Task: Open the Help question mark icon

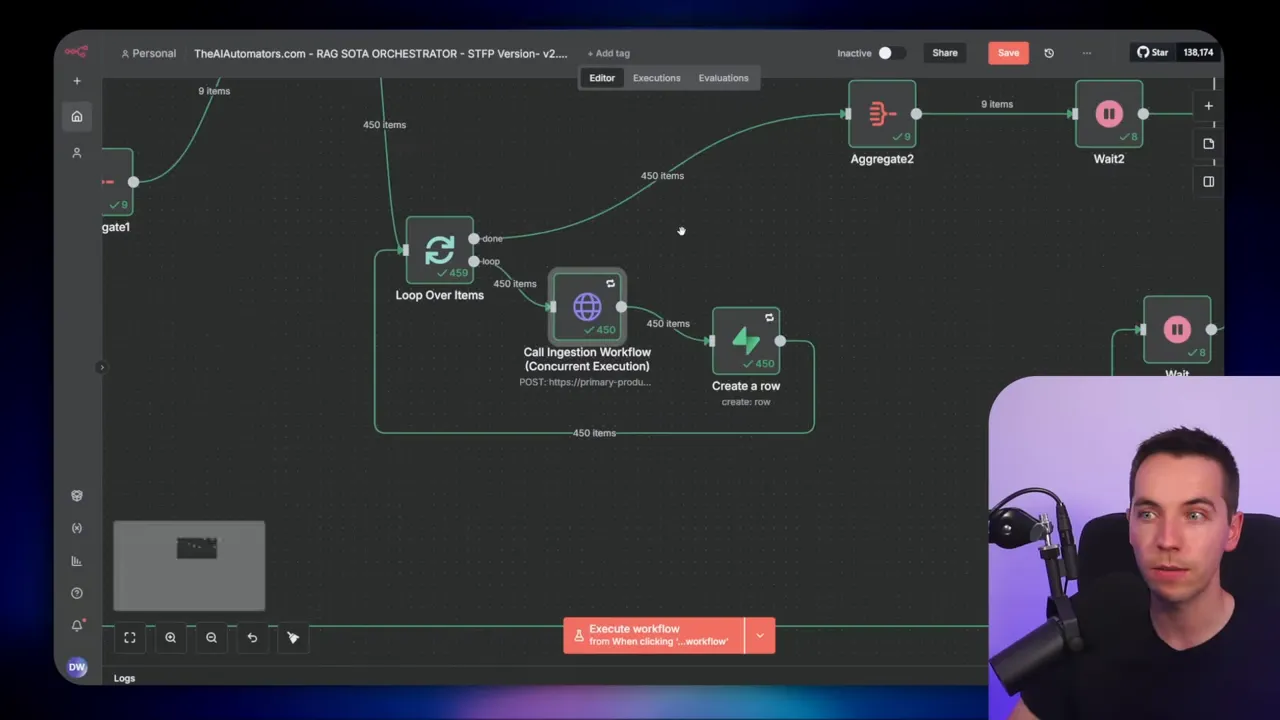Action: (77, 593)
